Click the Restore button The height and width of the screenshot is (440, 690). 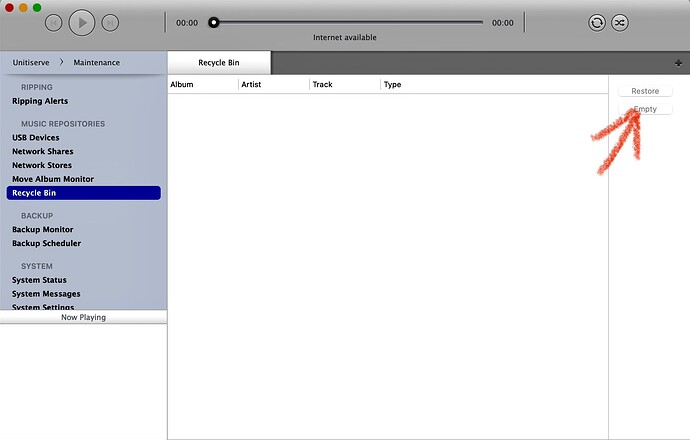[645, 91]
